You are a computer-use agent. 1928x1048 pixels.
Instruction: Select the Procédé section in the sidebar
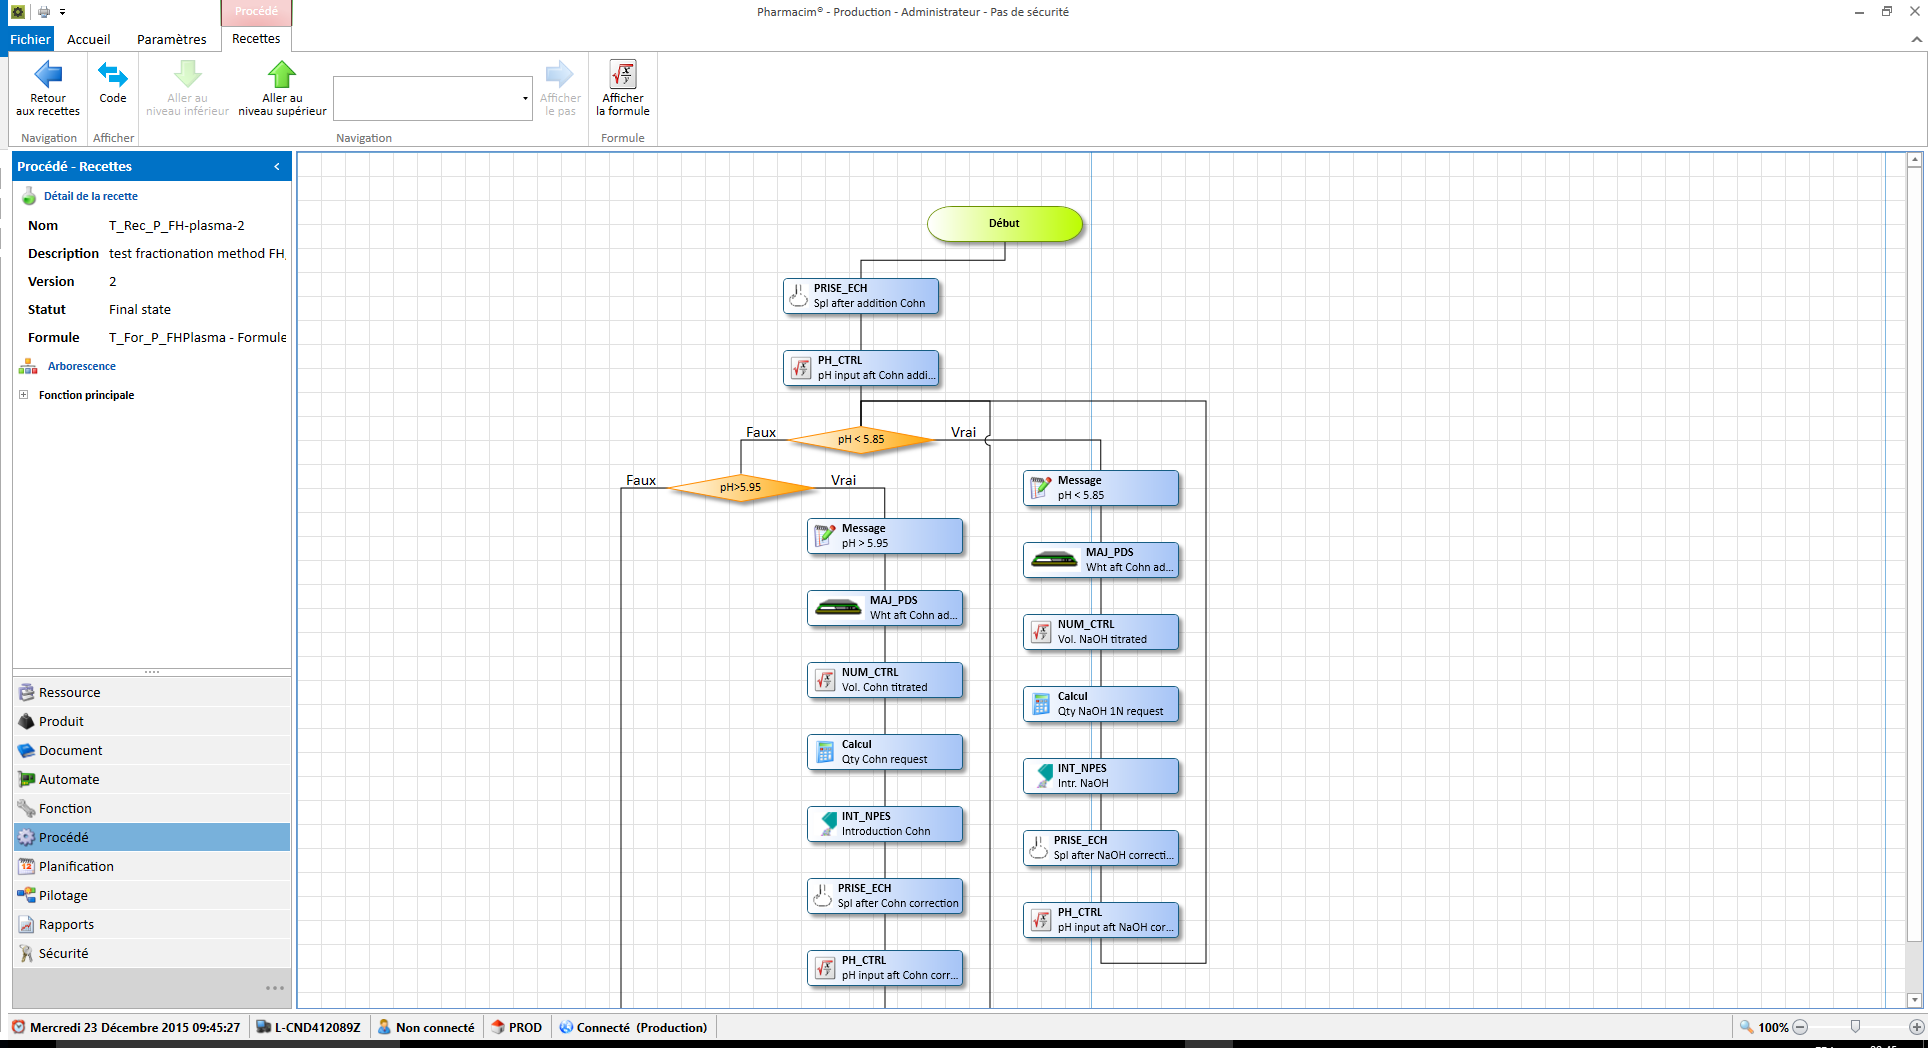pos(152,837)
